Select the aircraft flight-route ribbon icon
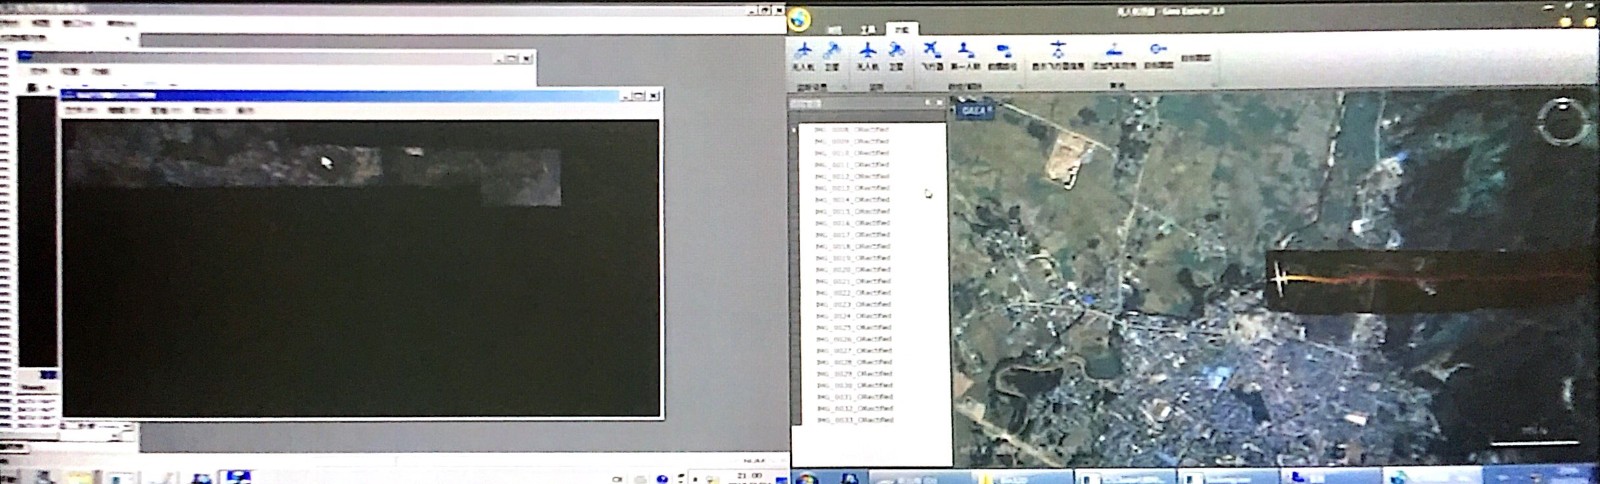This screenshot has width=1600, height=484. [931, 51]
